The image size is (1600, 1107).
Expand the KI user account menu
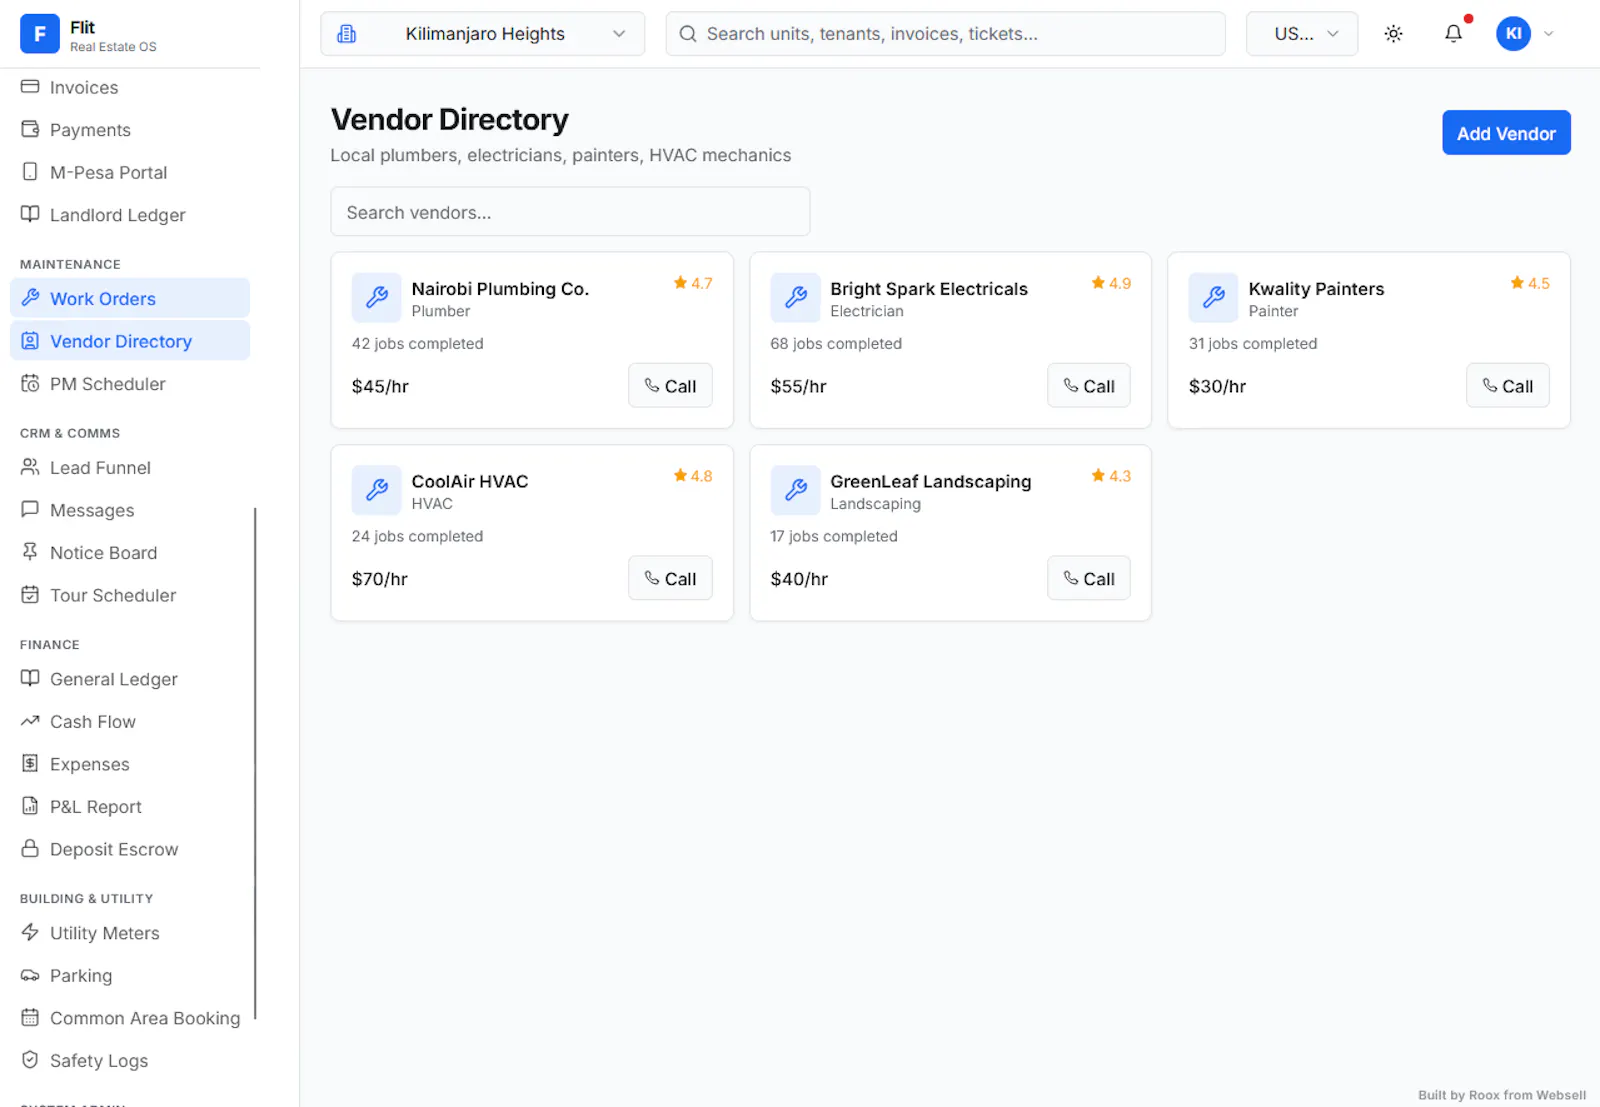[x=1549, y=33]
